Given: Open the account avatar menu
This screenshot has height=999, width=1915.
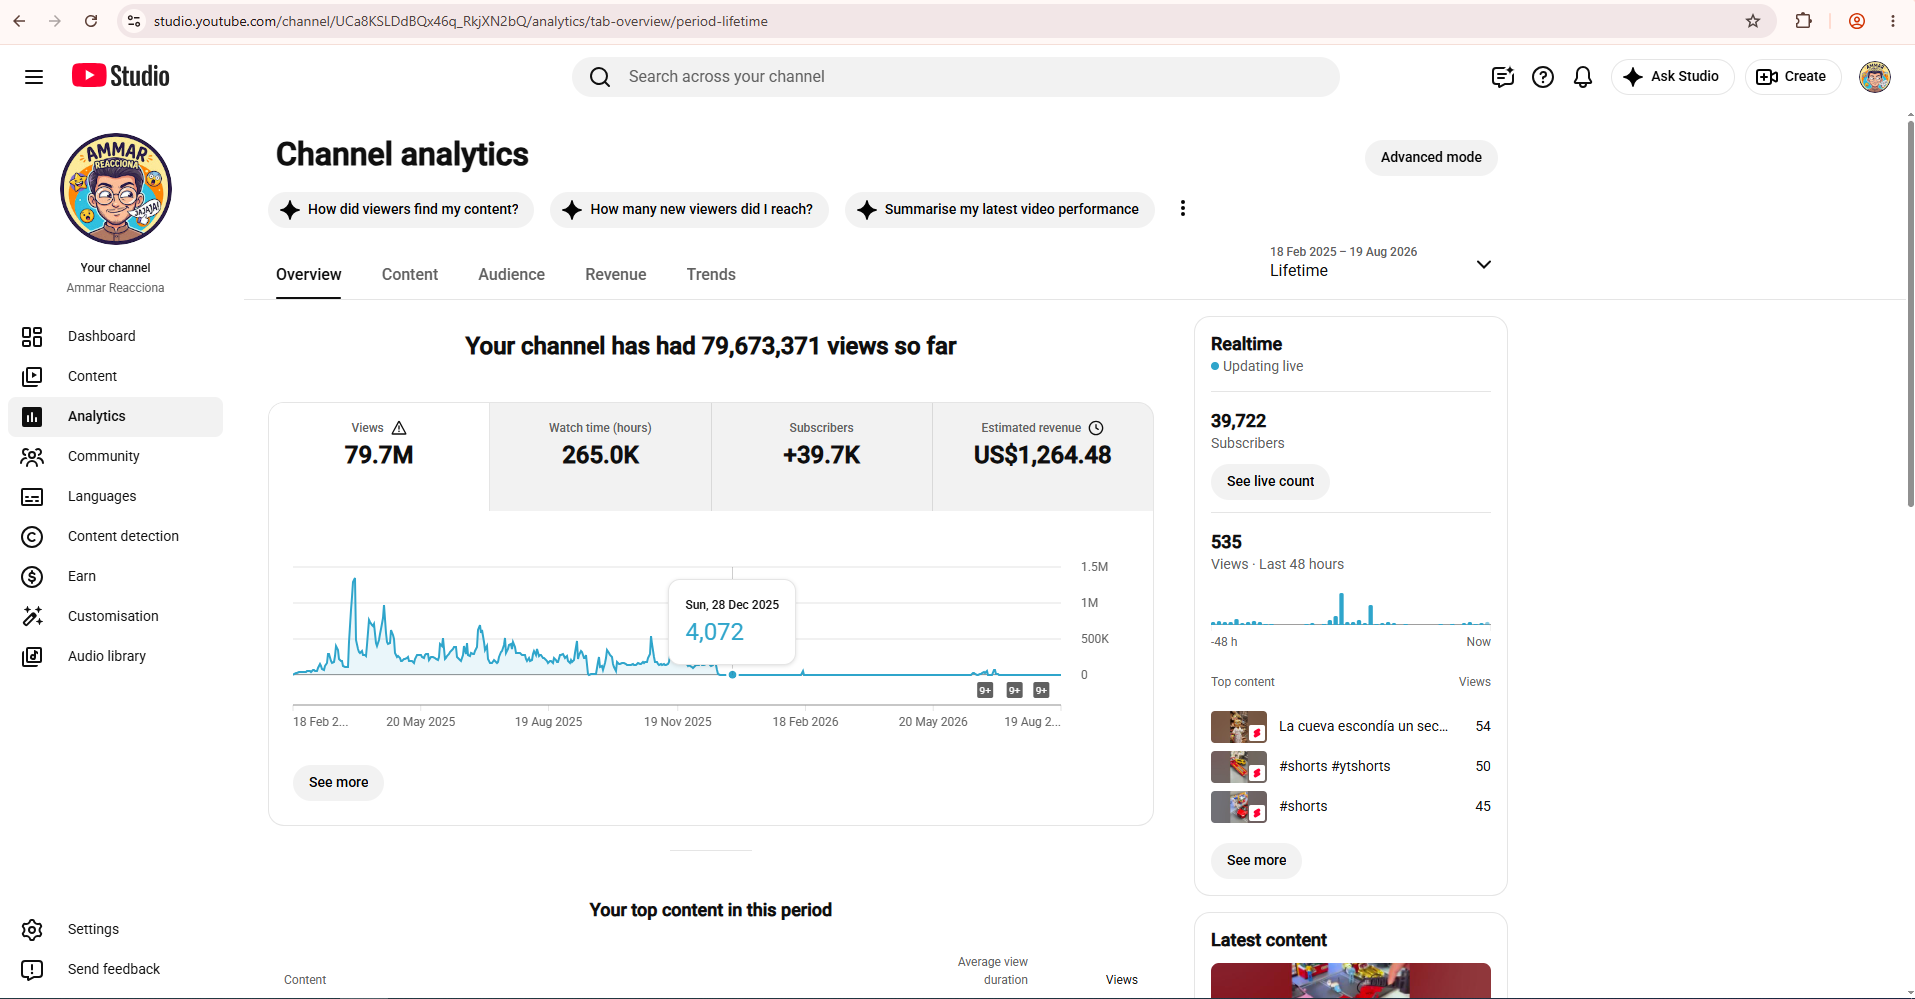Looking at the screenshot, I should coord(1875,77).
